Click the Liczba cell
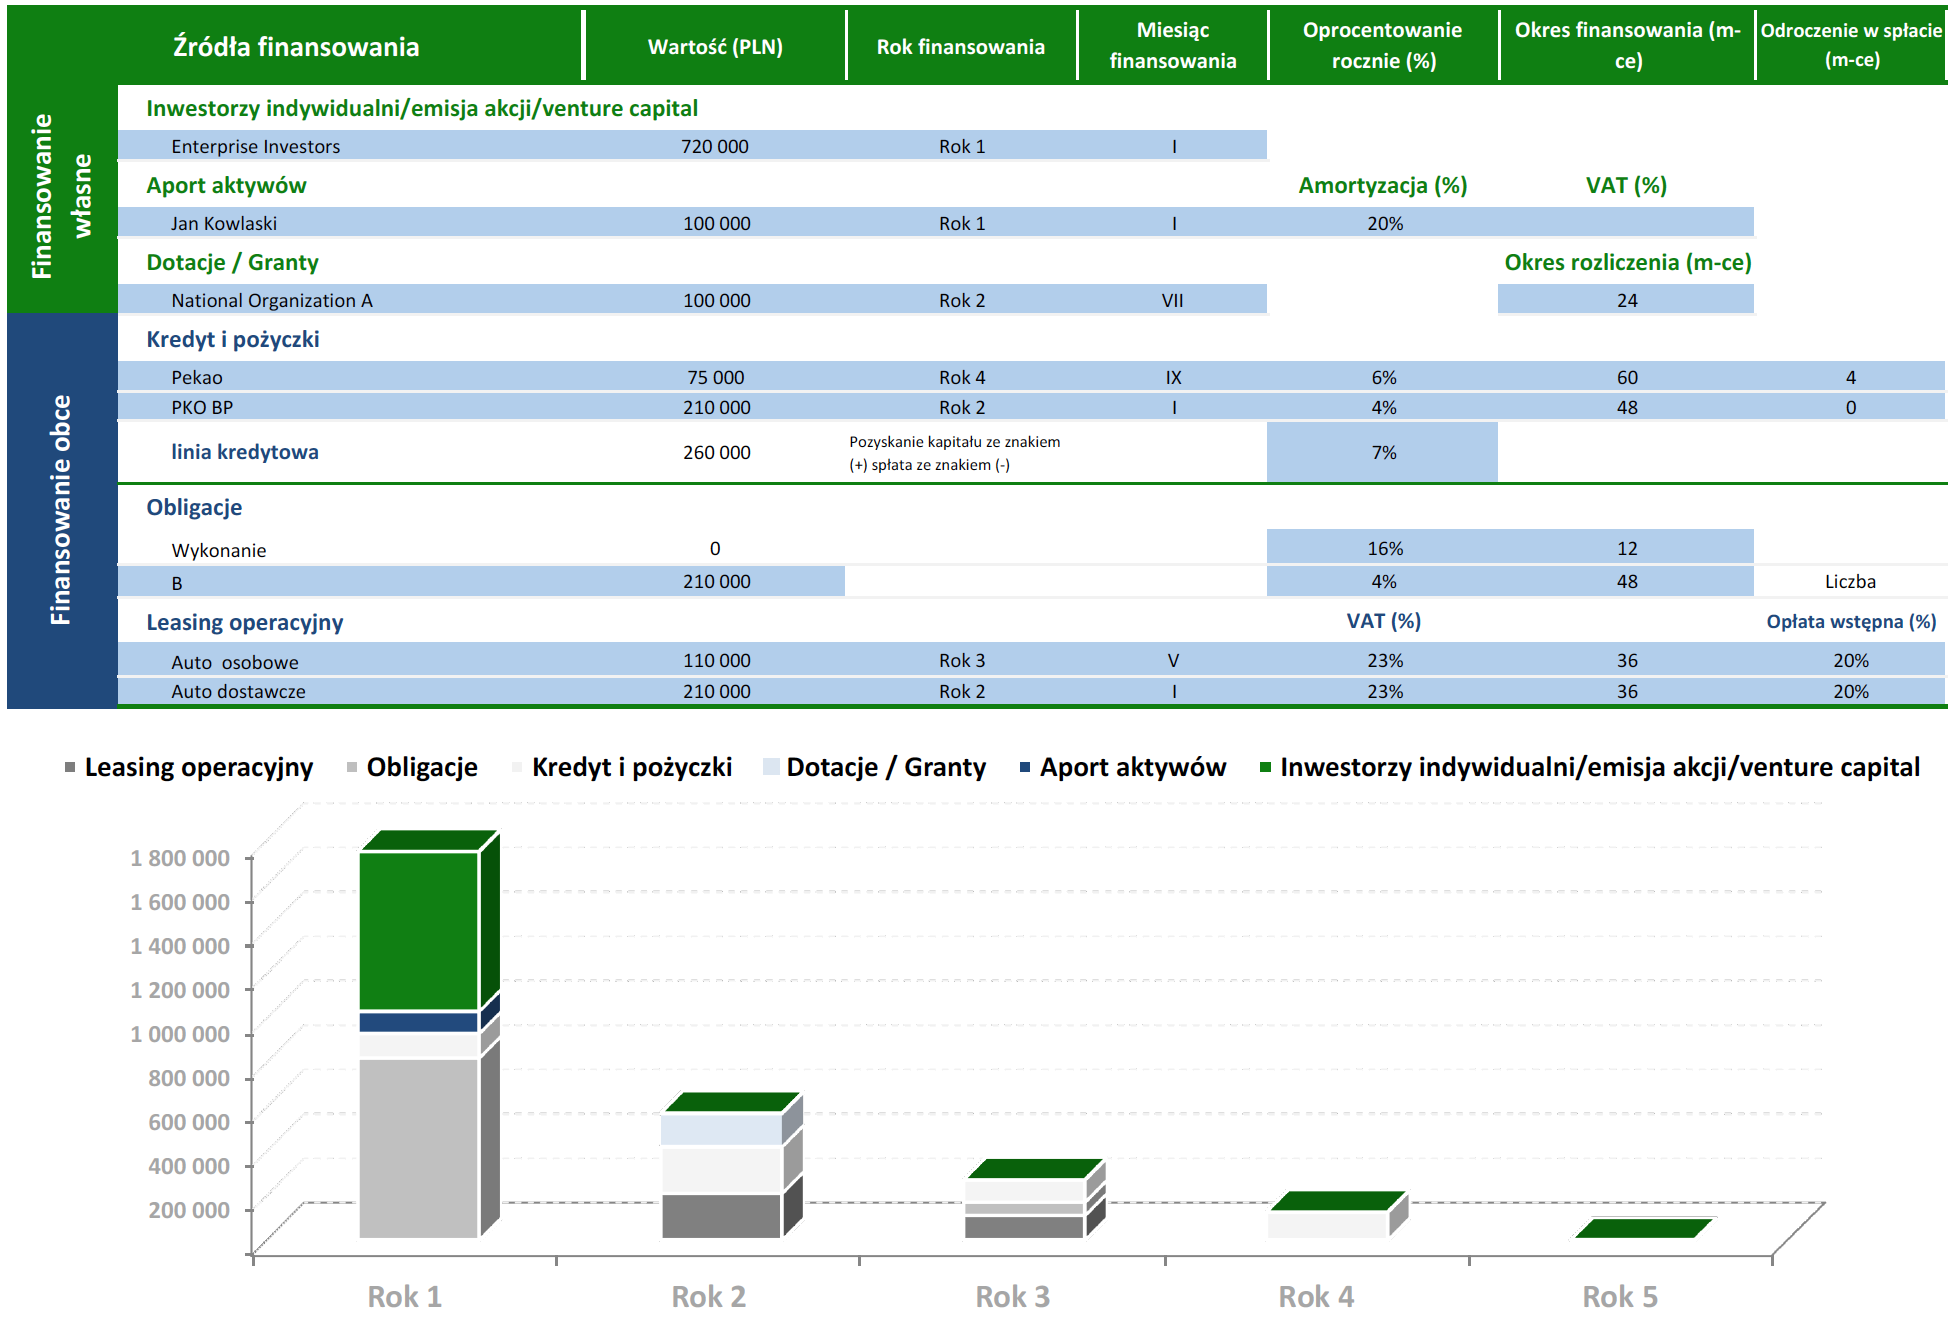1960x1337 pixels. click(1850, 582)
